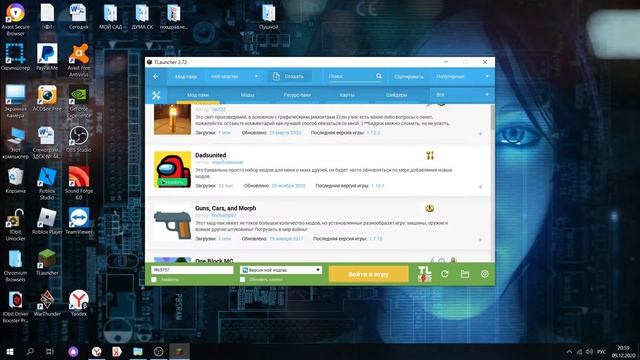640x360 pixels.
Task: Click the torch thumbnail of the first modpack
Action: (x=172, y=119)
